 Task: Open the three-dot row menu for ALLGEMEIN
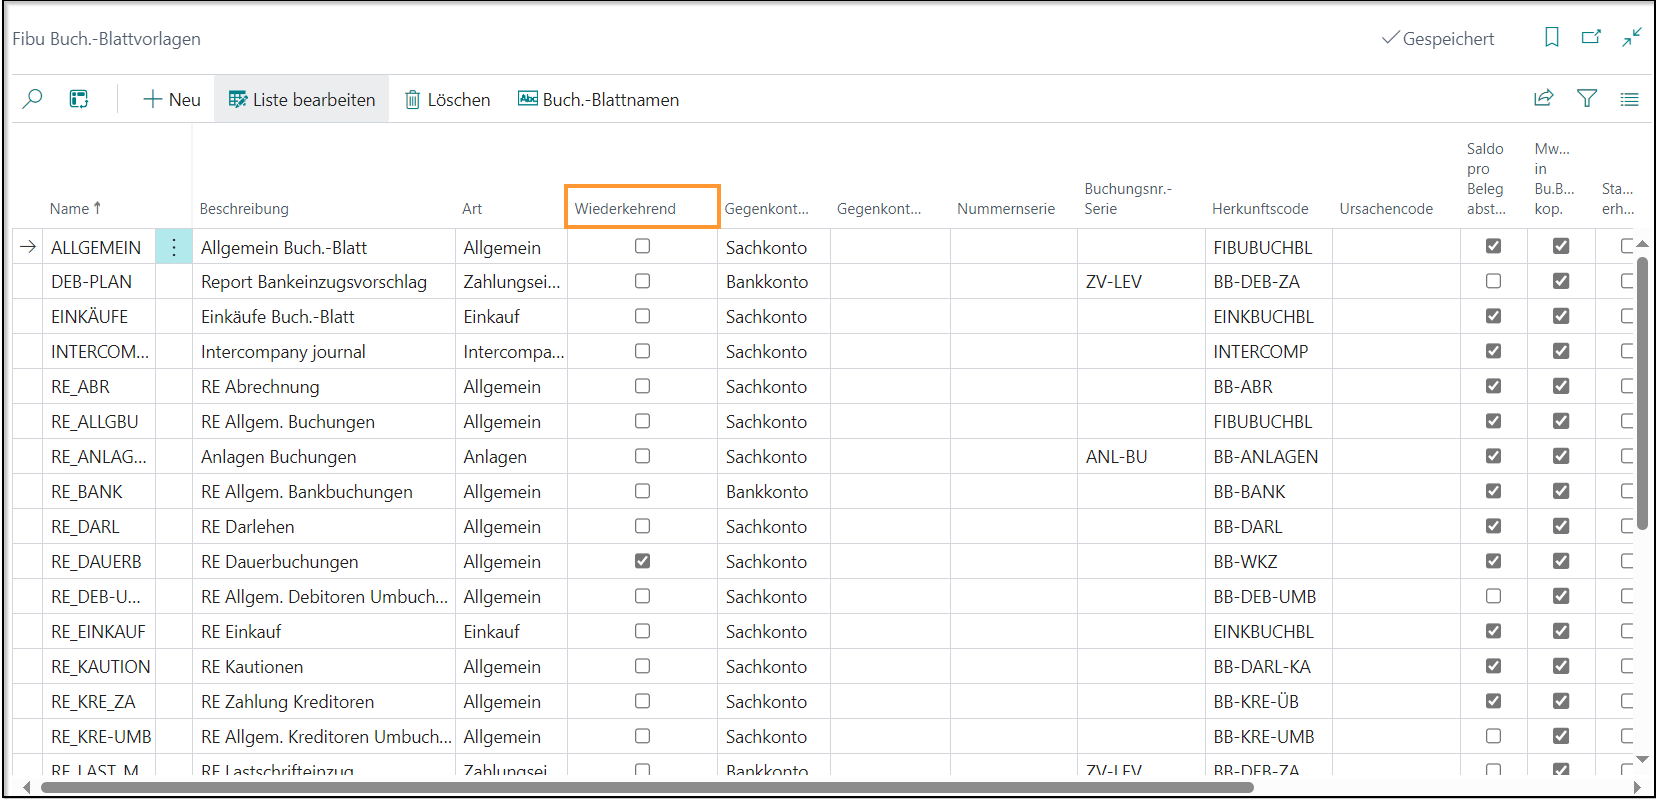pyautogui.click(x=173, y=247)
